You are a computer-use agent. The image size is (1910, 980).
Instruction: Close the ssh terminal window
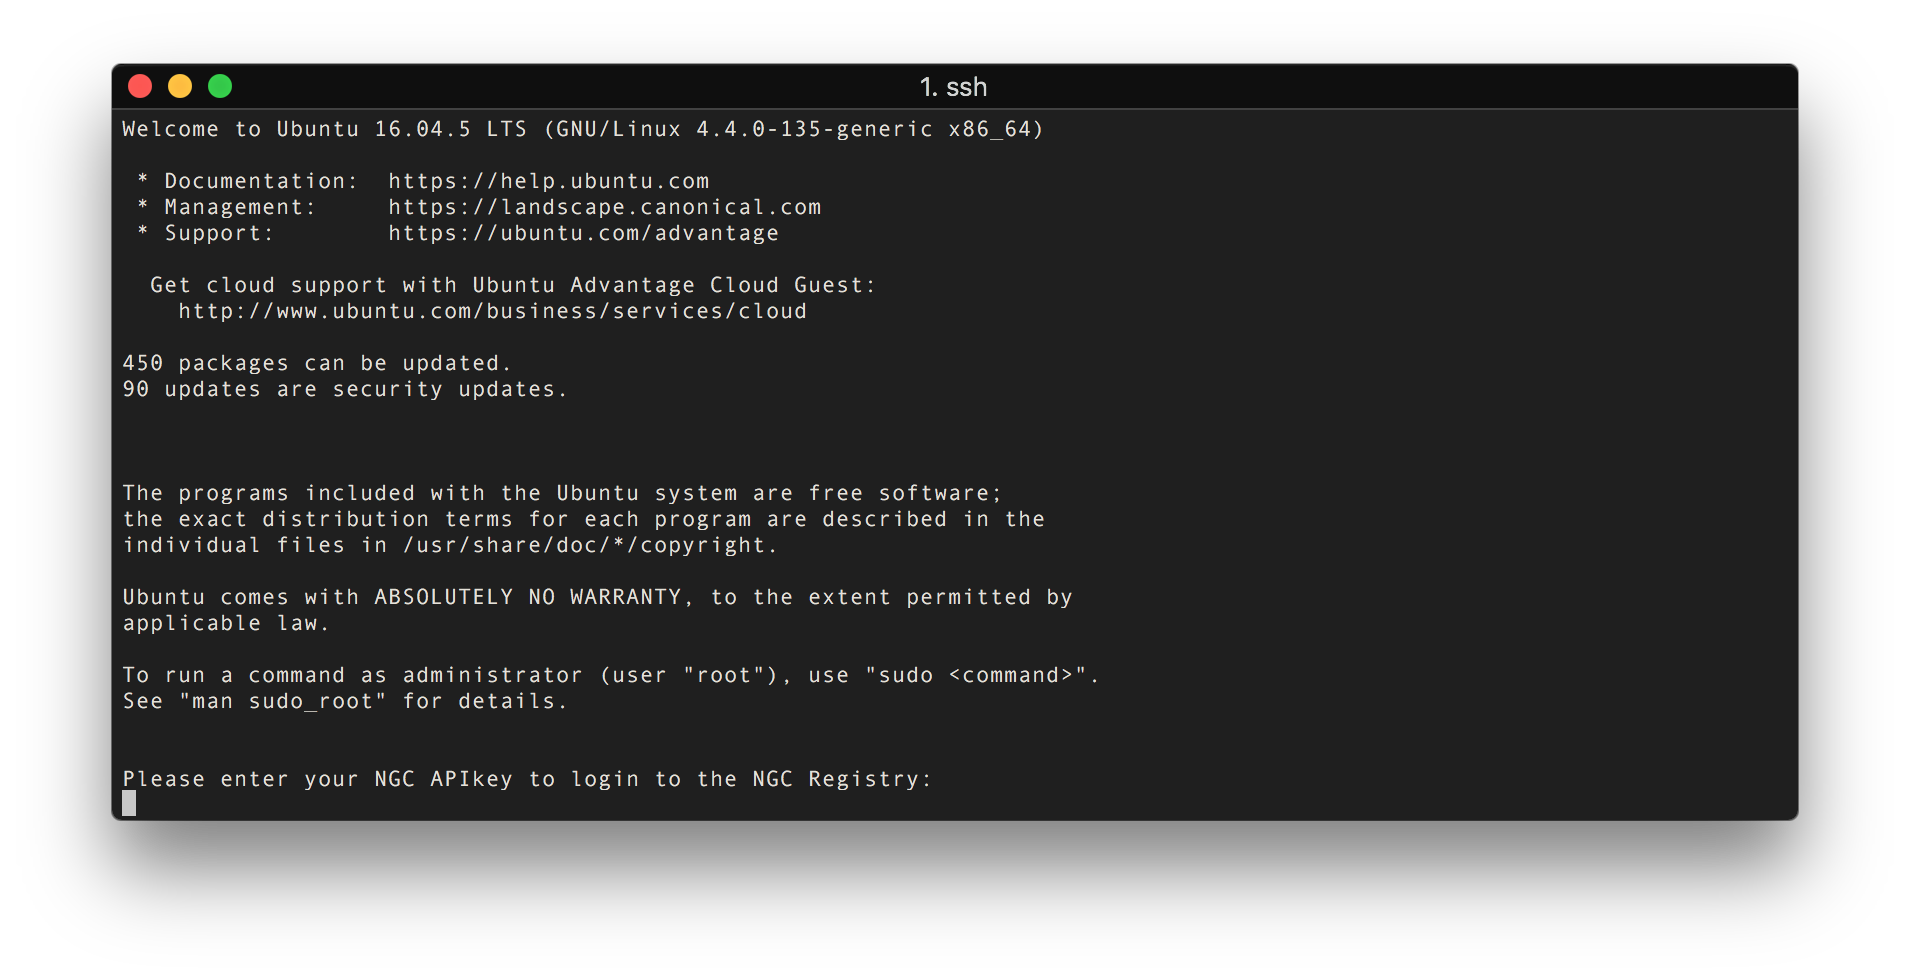tap(140, 87)
